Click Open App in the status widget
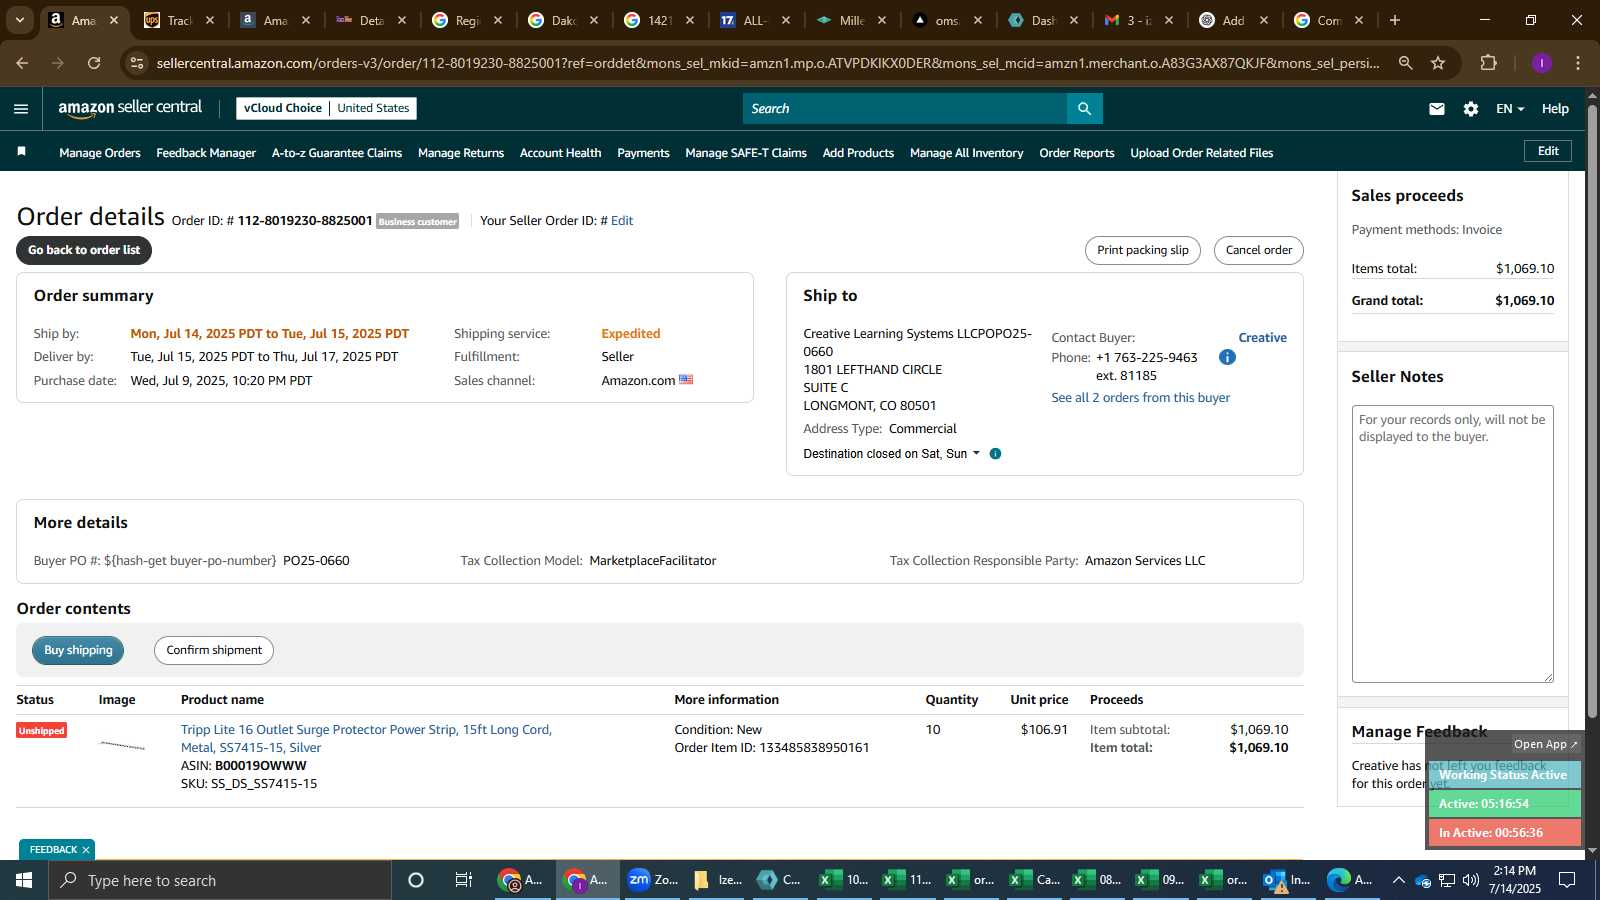This screenshot has height=900, width=1600. 1545,744
